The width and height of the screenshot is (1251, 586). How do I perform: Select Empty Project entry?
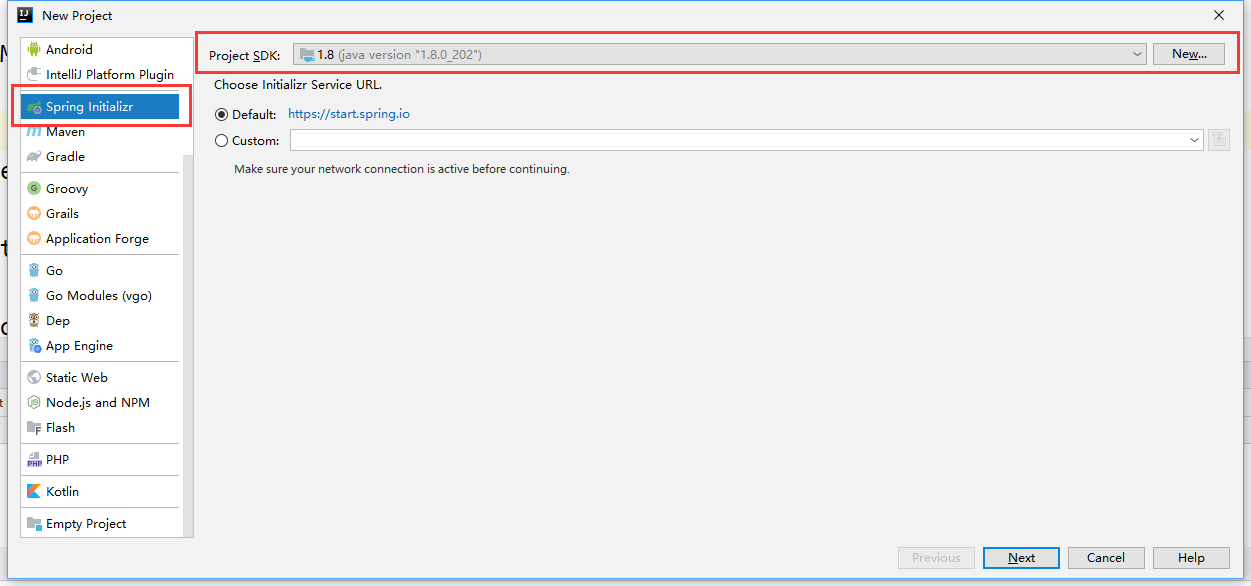pyautogui.click(x=101, y=523)
